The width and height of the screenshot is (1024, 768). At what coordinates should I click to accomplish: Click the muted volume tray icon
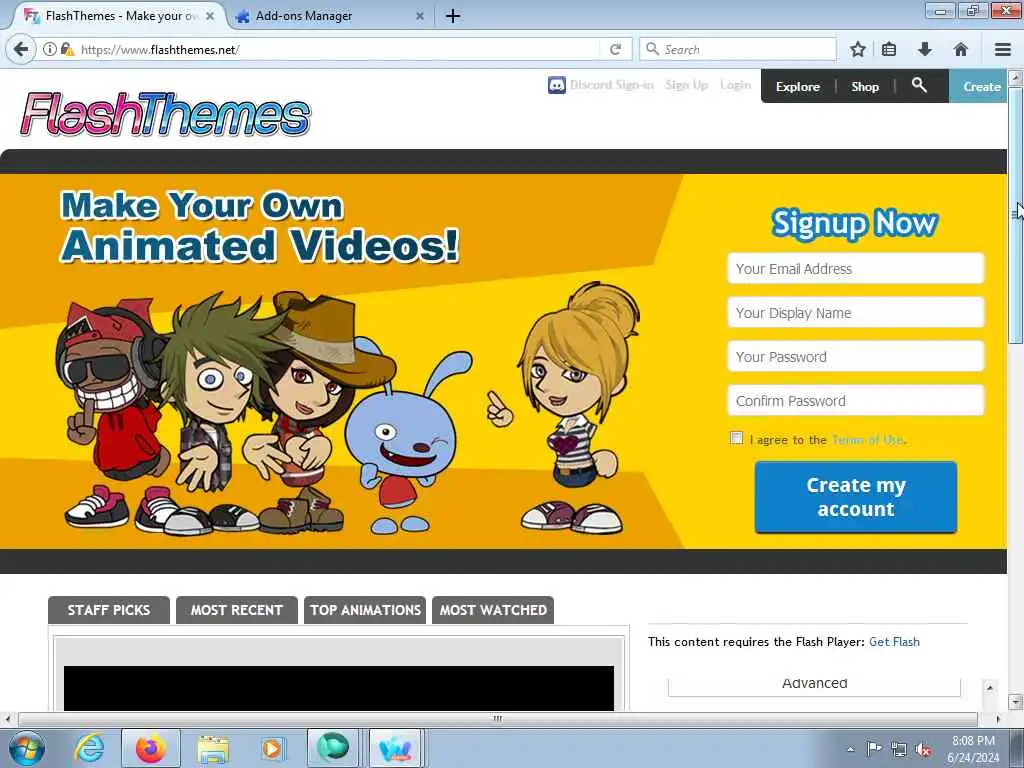pyautogui.click(x=923, y=749)
